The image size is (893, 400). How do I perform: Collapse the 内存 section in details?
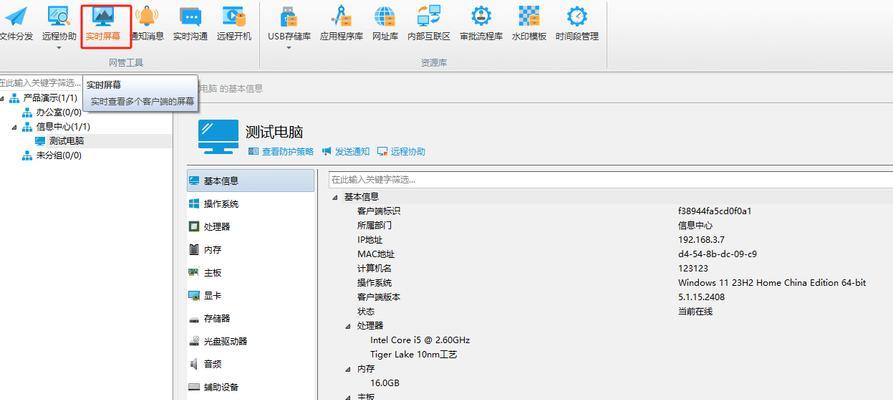[347, 369]
